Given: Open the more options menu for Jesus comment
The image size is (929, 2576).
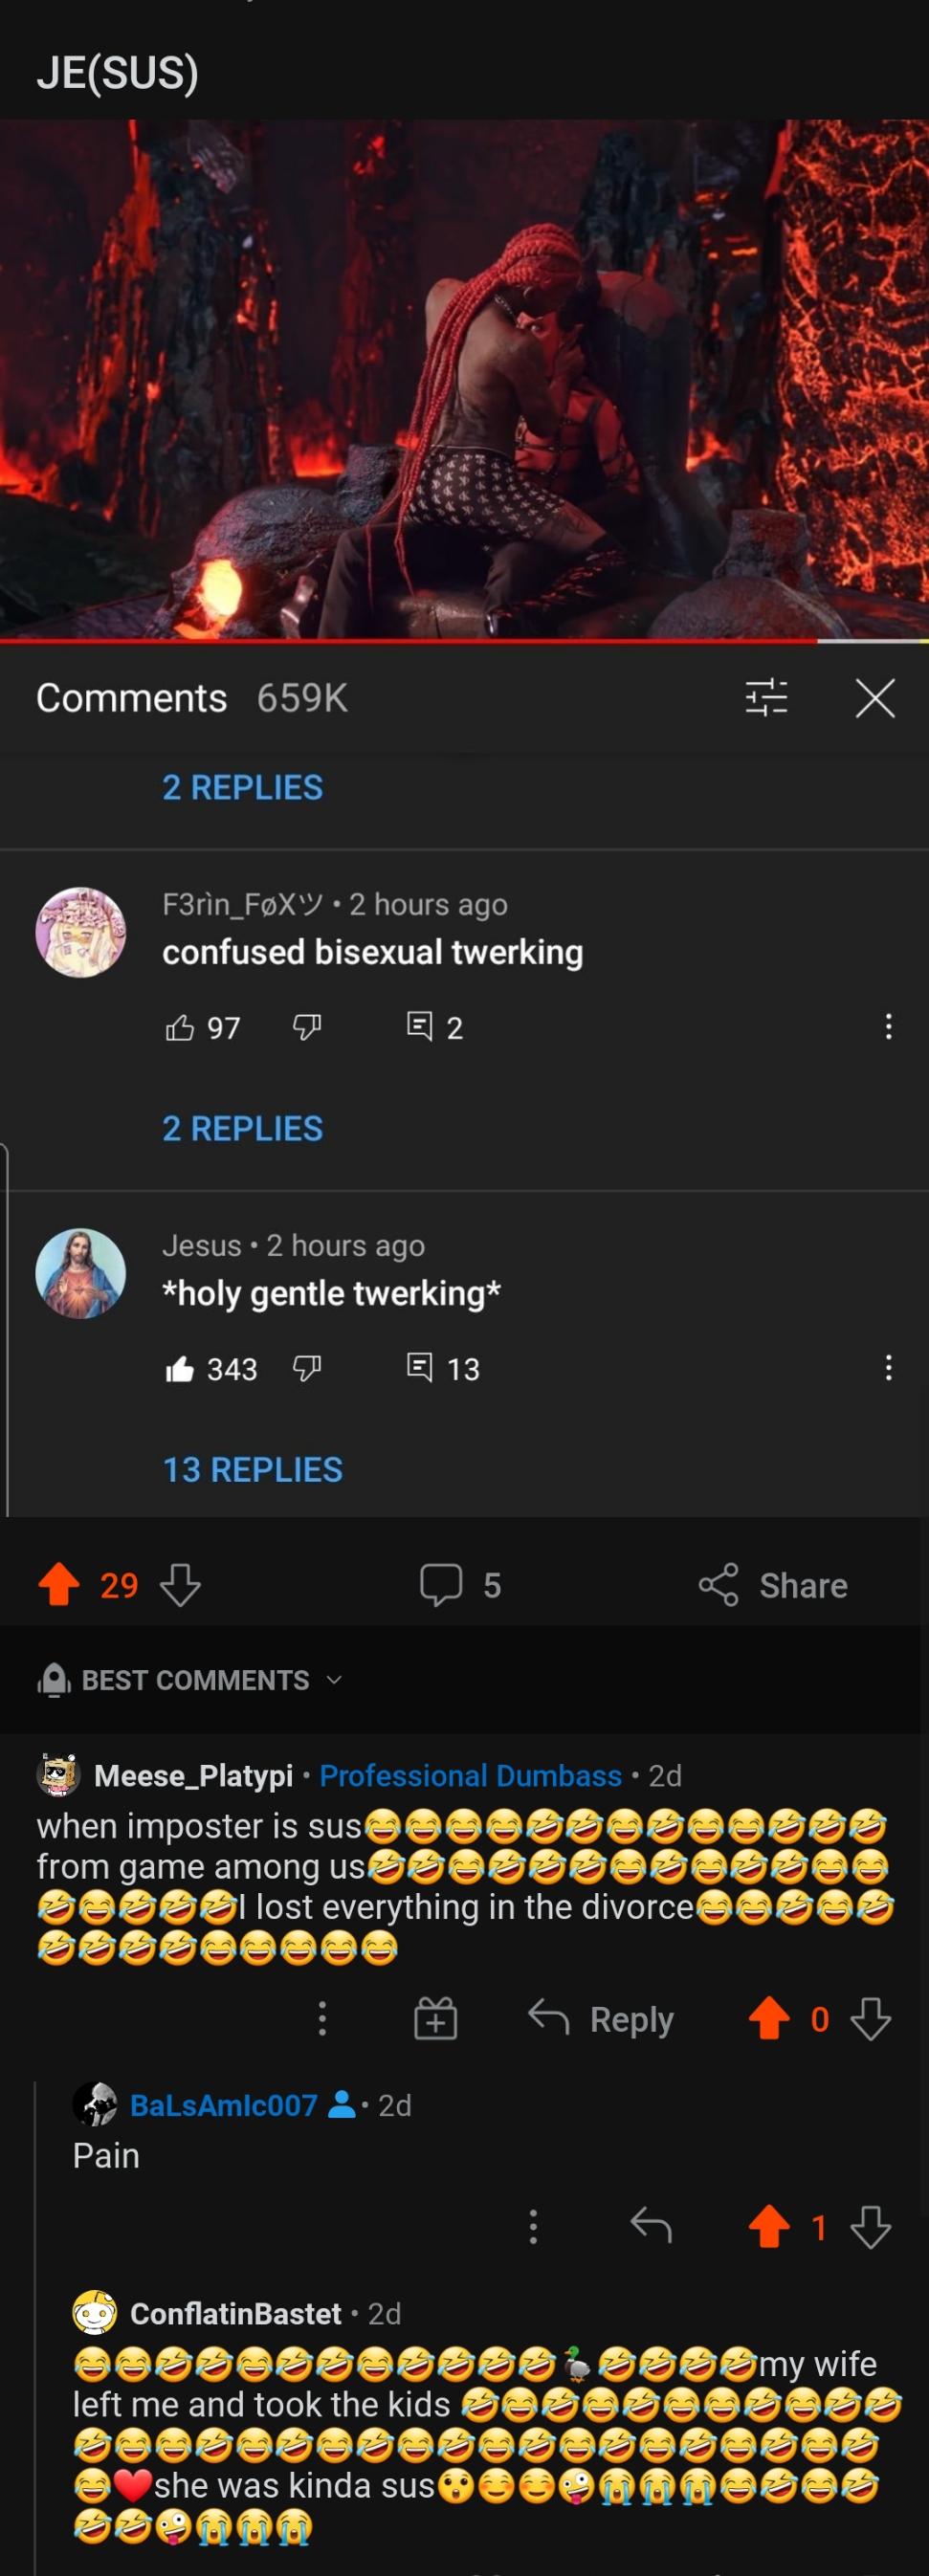Looking at the screenshot, I should pyautogui.click(x=888, y=1367).
